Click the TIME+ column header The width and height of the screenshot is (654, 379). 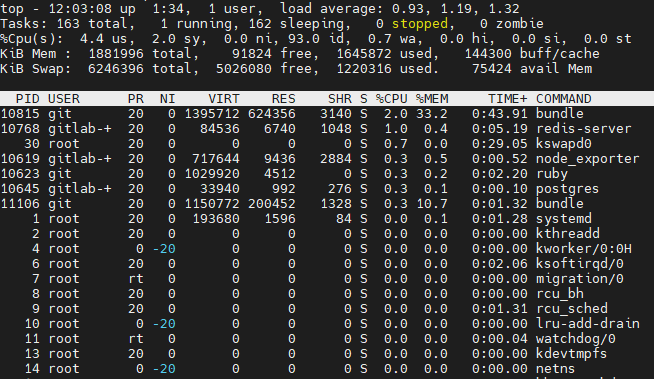click(508, 99)
